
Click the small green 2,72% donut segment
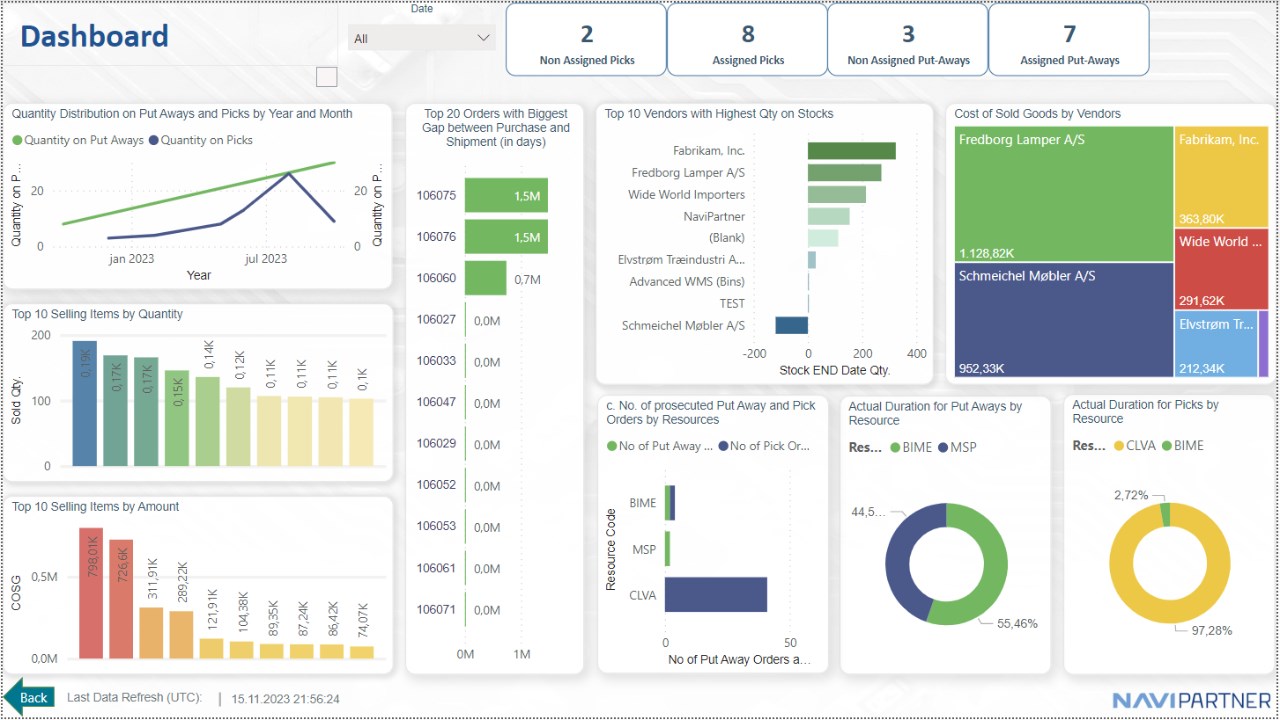tap(1165, 514)
